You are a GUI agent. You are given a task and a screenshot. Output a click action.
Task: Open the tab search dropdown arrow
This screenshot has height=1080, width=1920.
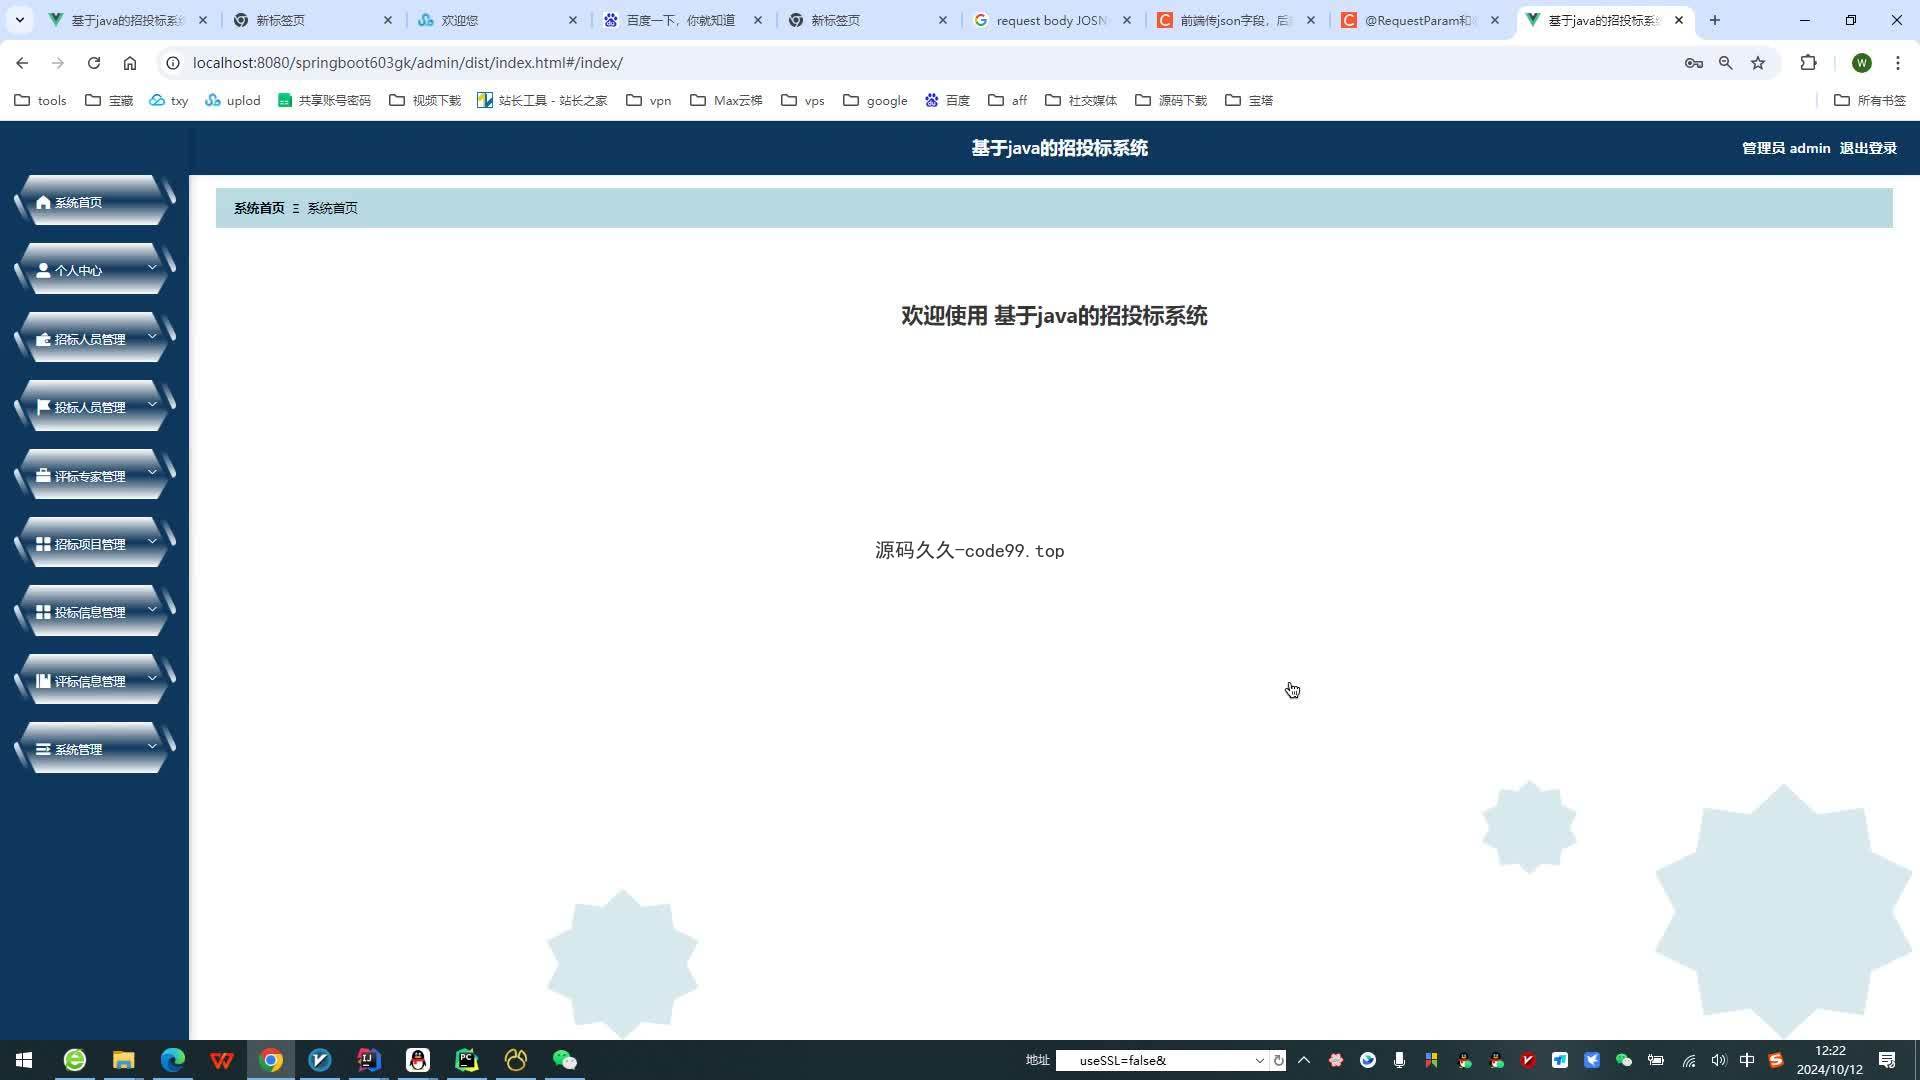point(19,20)
